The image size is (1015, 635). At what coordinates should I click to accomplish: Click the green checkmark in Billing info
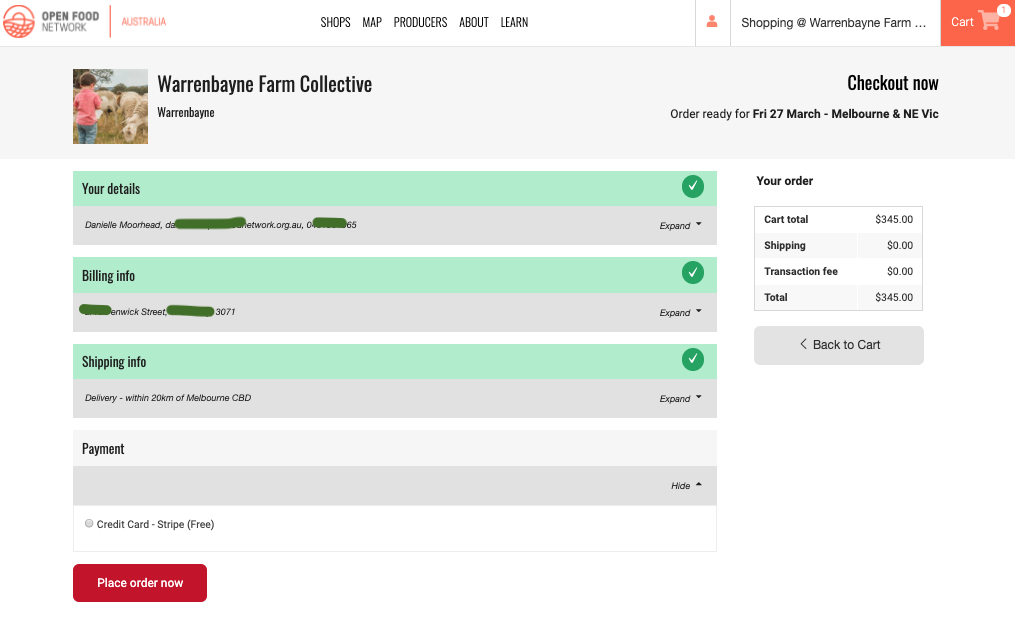693,273
